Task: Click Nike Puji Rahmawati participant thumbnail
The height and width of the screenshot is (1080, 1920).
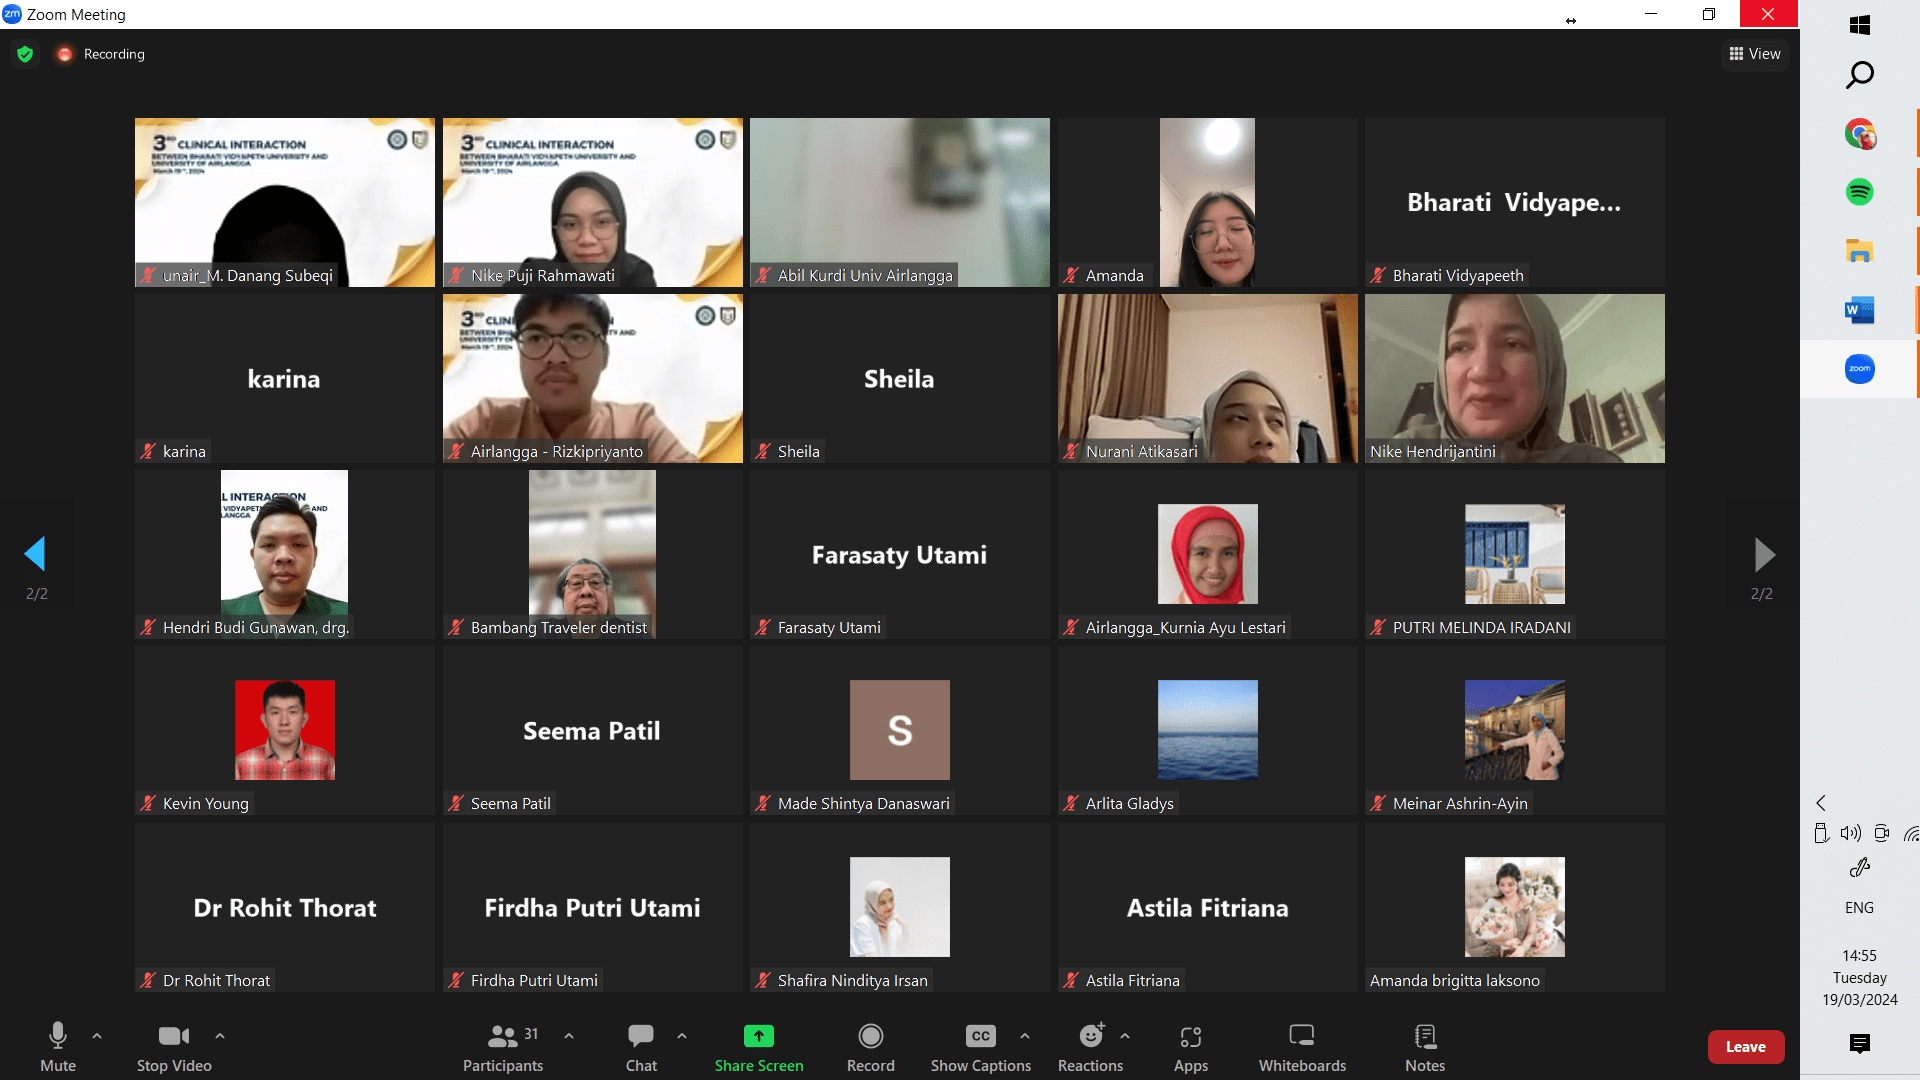Action: click(592, 202)
